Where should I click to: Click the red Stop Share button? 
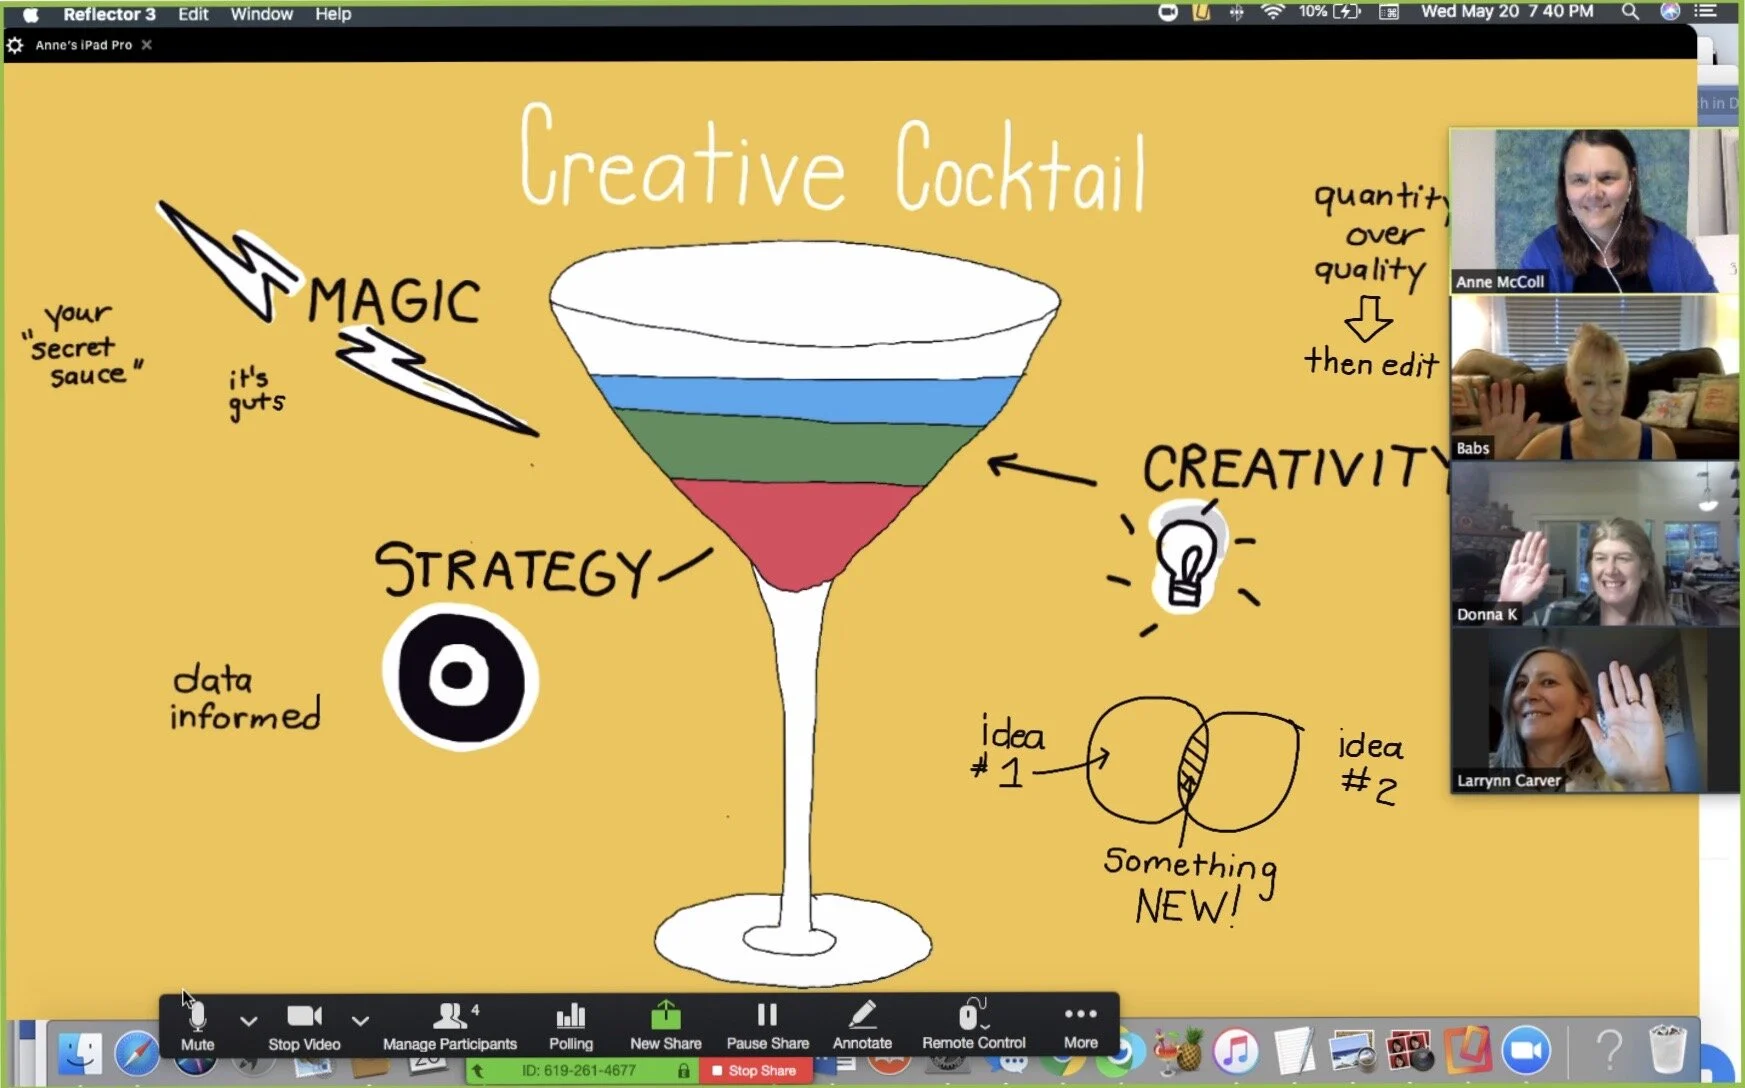click(756, 1070)
